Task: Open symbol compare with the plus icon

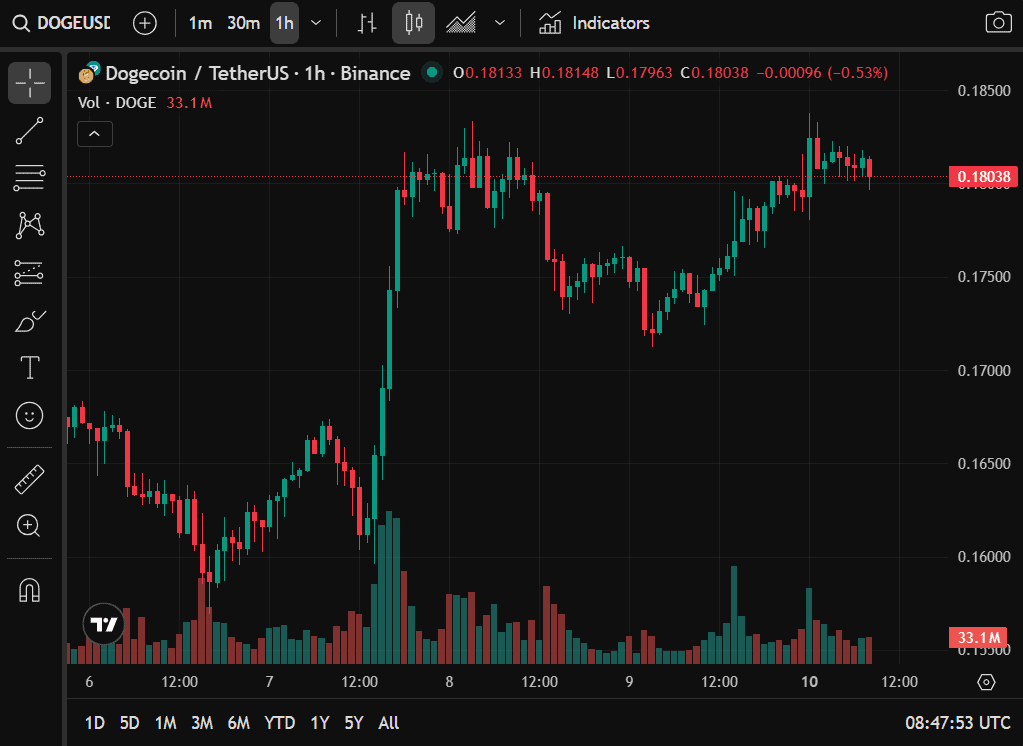Action: 144,22
